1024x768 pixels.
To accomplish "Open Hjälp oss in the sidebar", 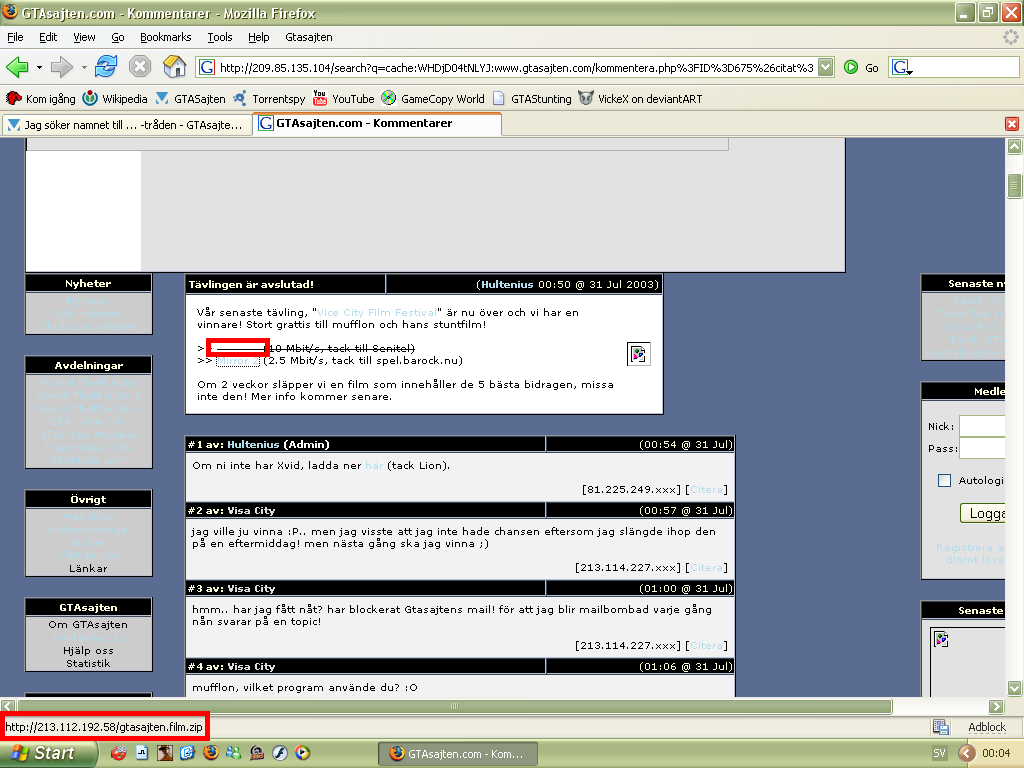I will point(88,651).
